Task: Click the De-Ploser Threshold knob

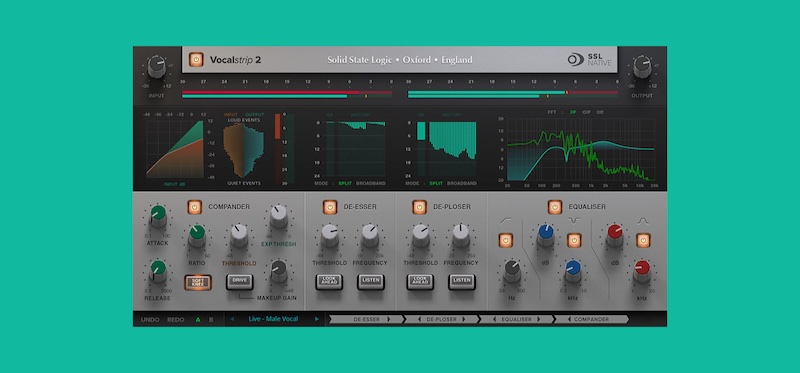Action: (x=420, y=236)
